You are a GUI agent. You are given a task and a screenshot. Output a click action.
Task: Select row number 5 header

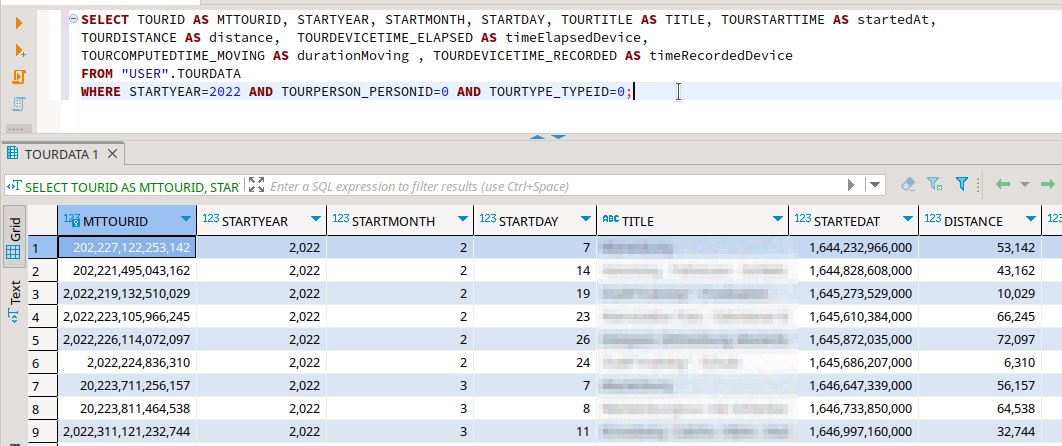tap(43, 340)
